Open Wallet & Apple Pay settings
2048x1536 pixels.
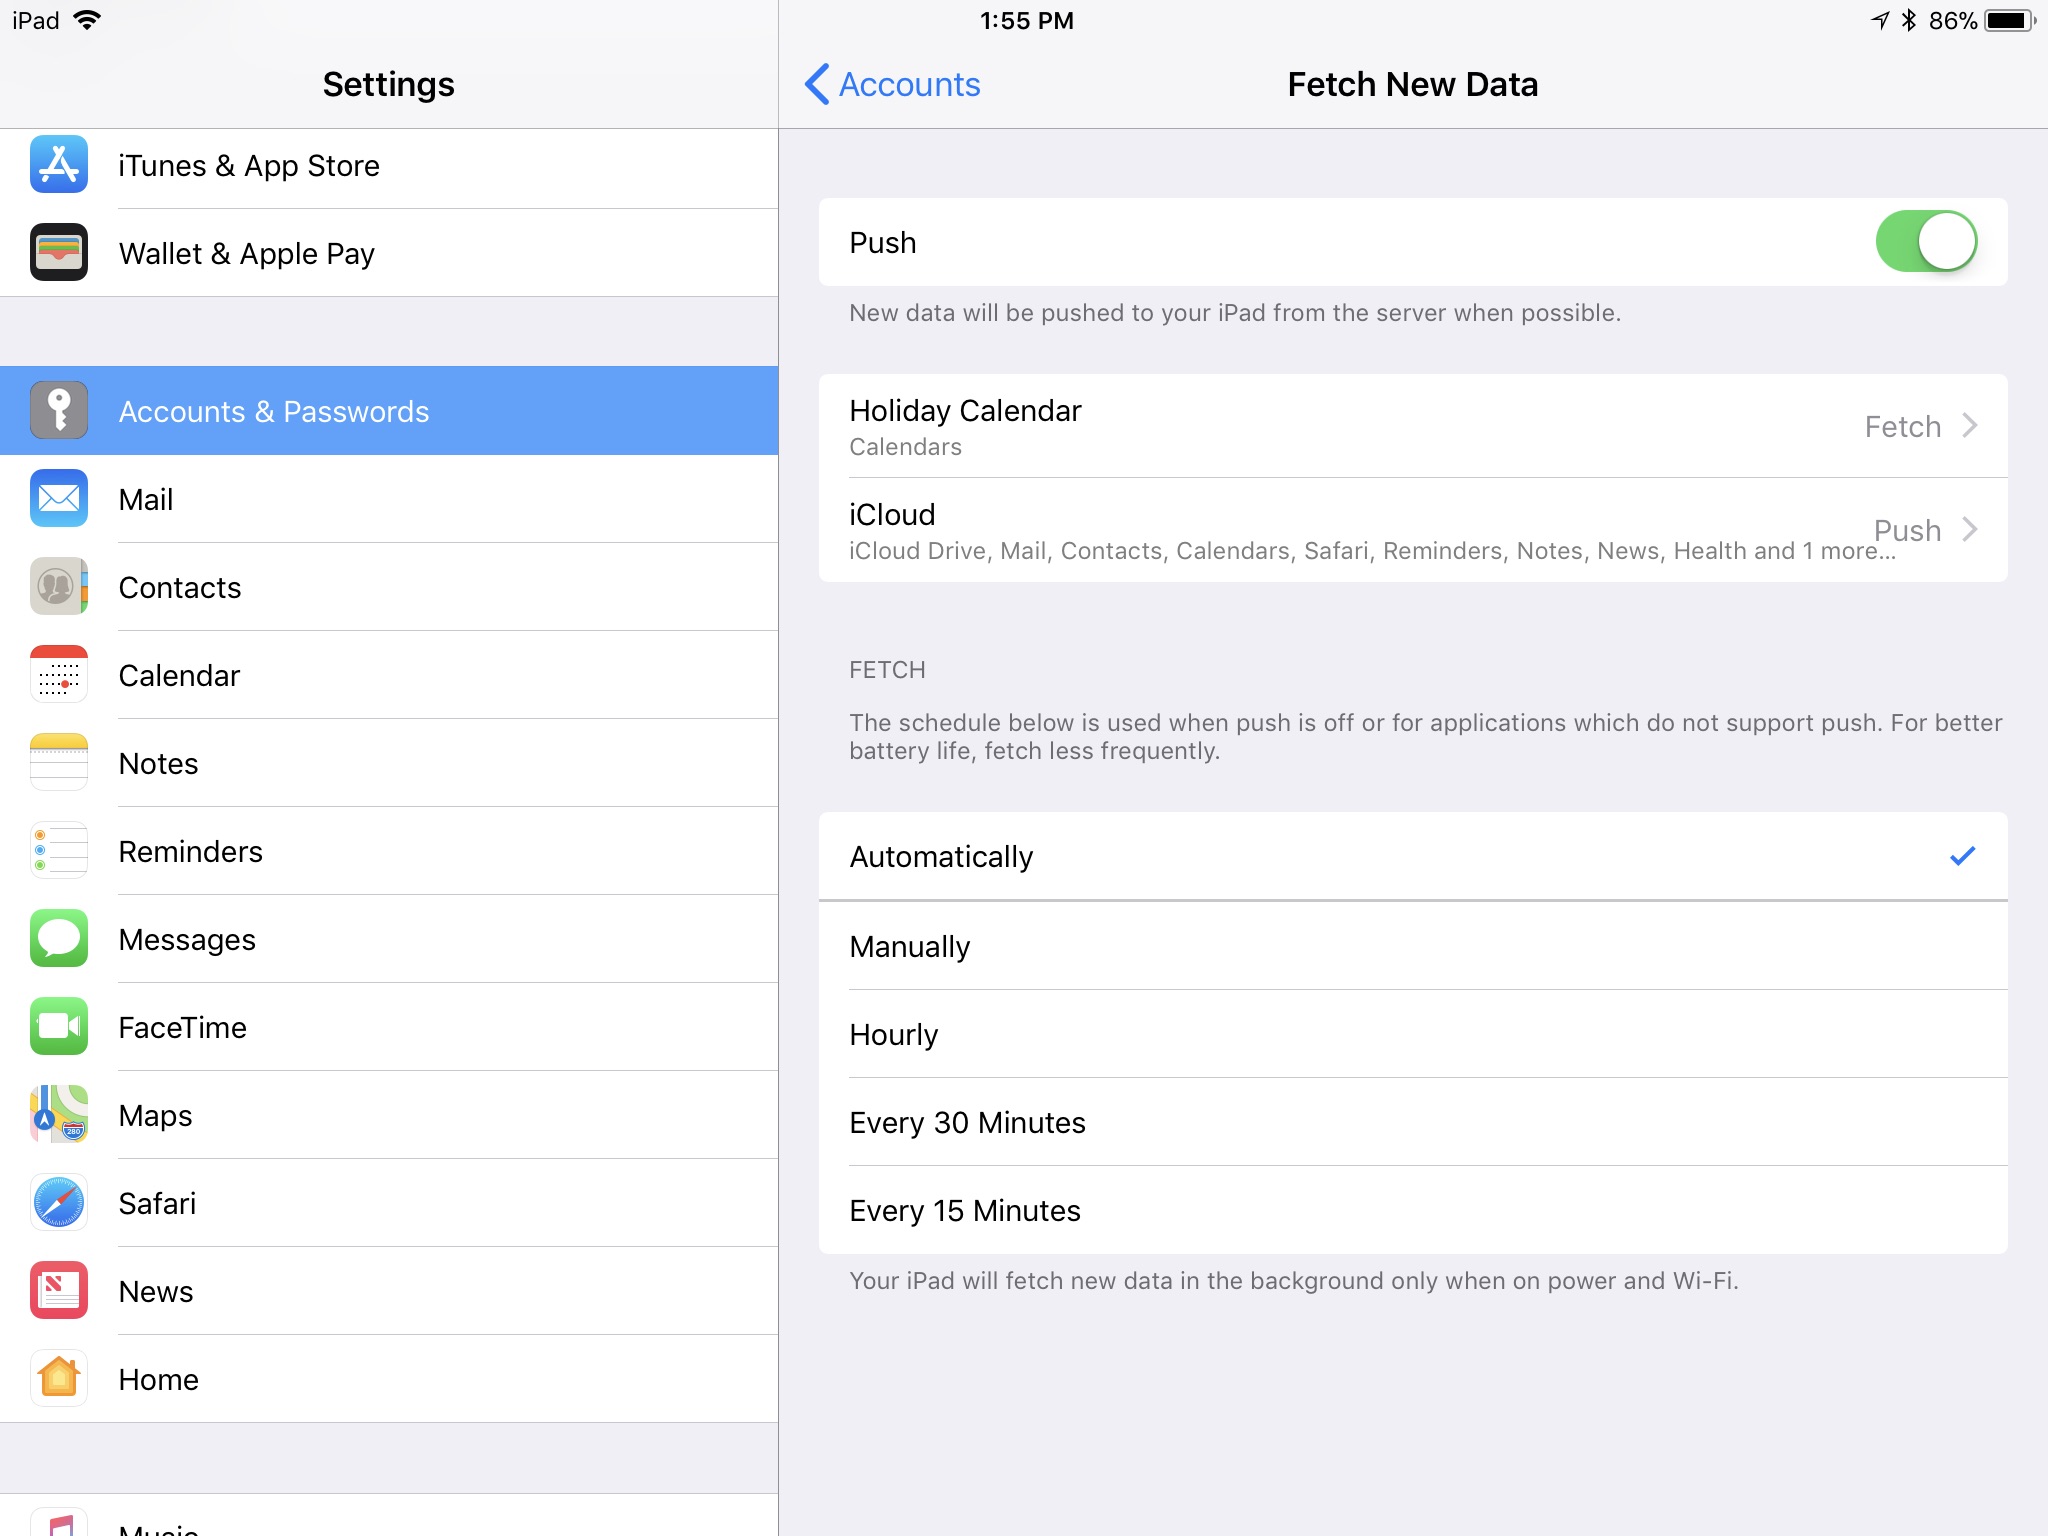[x=389, y=253]
